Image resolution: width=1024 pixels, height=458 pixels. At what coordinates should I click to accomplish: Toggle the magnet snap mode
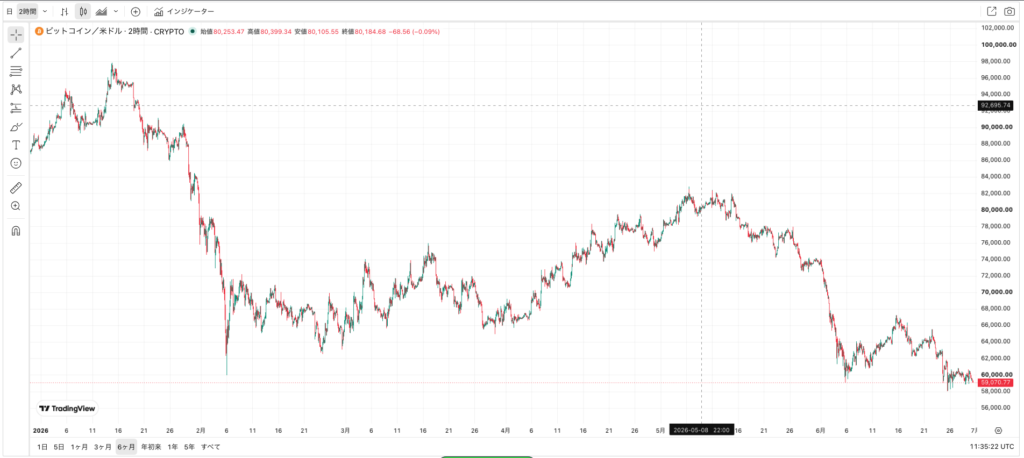tap(16, 231)
